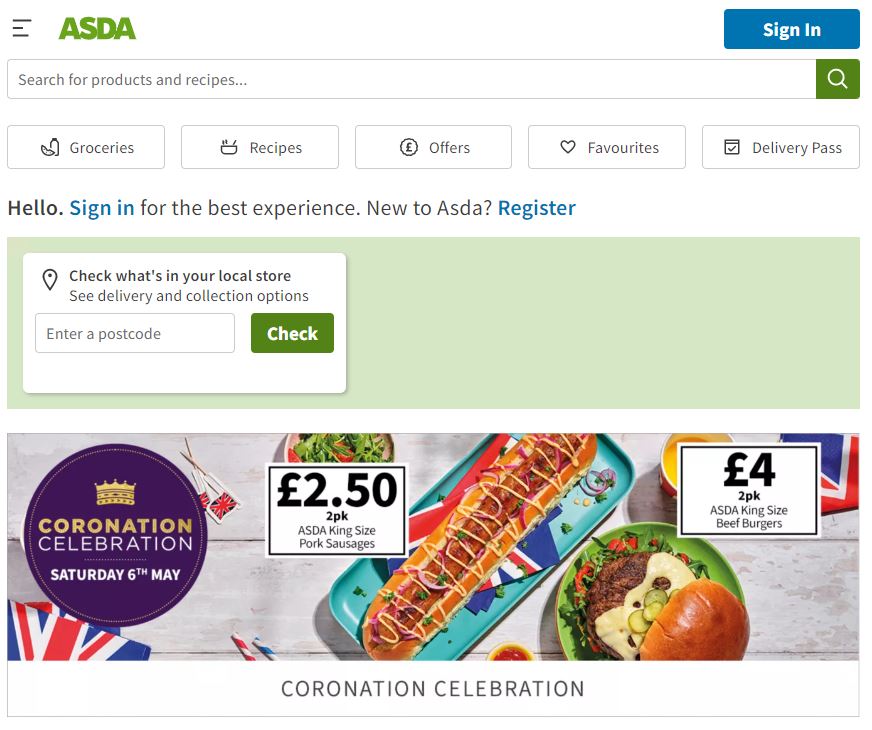
Task: Click the Delivery Pass calendar icon
Action: (x=732, y=147)
